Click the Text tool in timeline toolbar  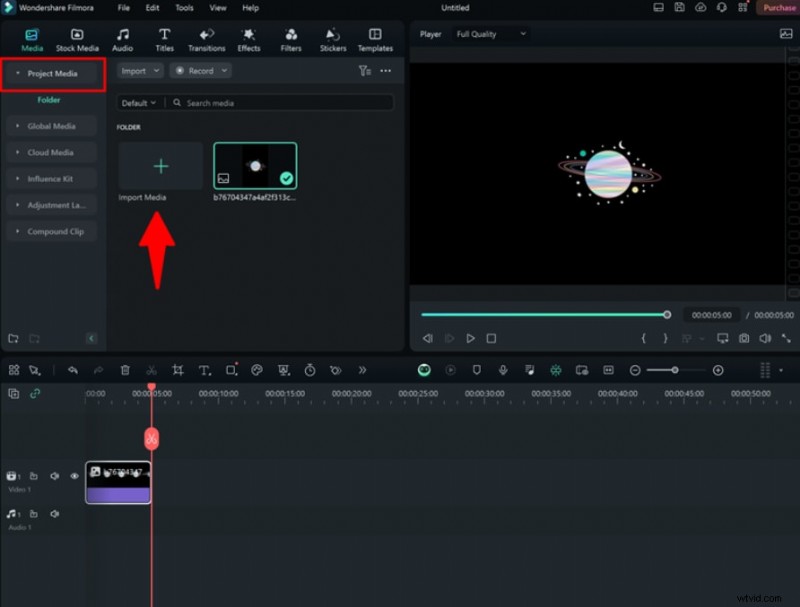[204, 370]
